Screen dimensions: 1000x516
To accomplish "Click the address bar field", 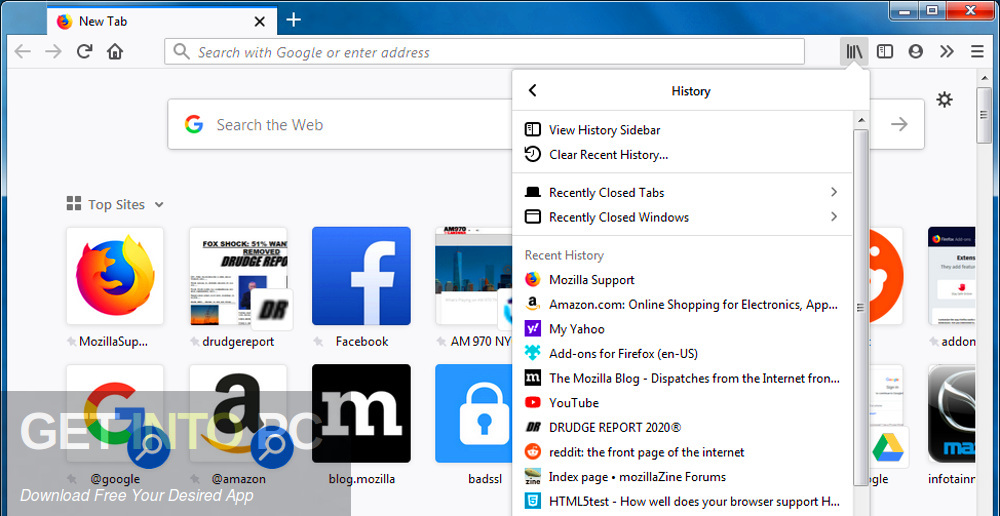I will coord(484,52).
